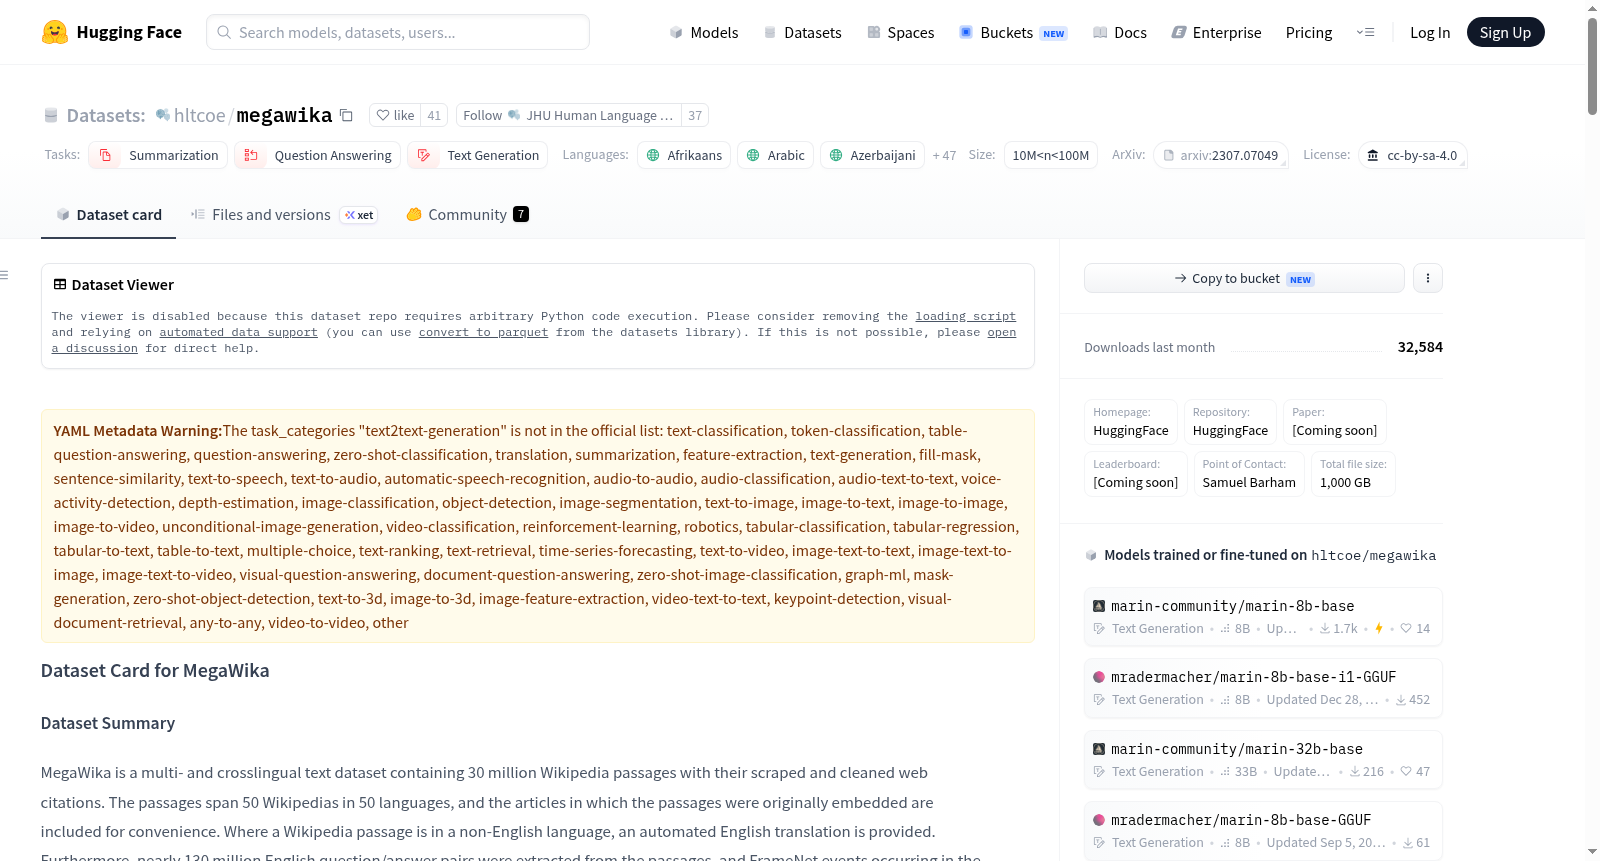Viewport: 1600px width, 861px height.
Task: Open the Text Generation task tag
Action: (x=478, y=155)
